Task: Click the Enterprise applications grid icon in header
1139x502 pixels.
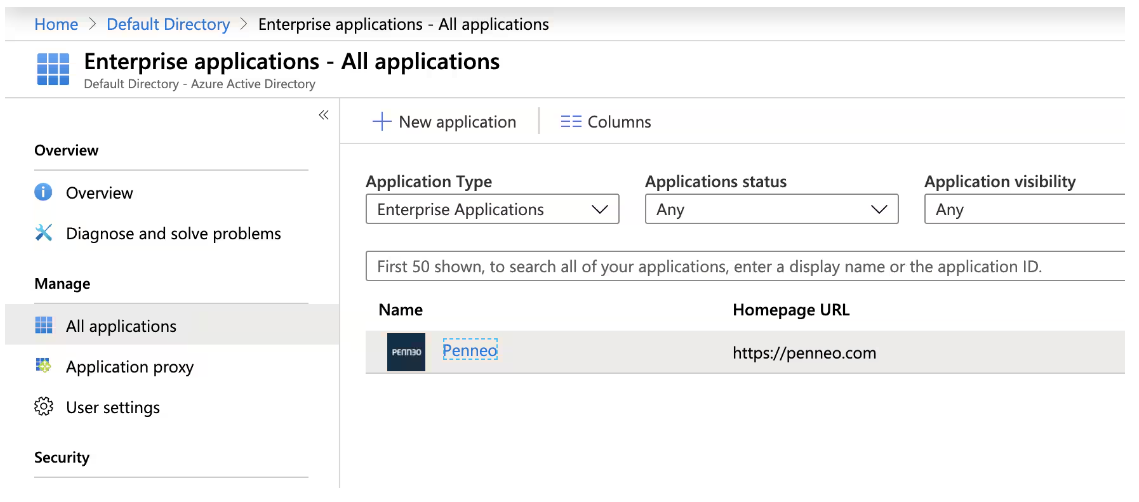Action: [53, 69]
